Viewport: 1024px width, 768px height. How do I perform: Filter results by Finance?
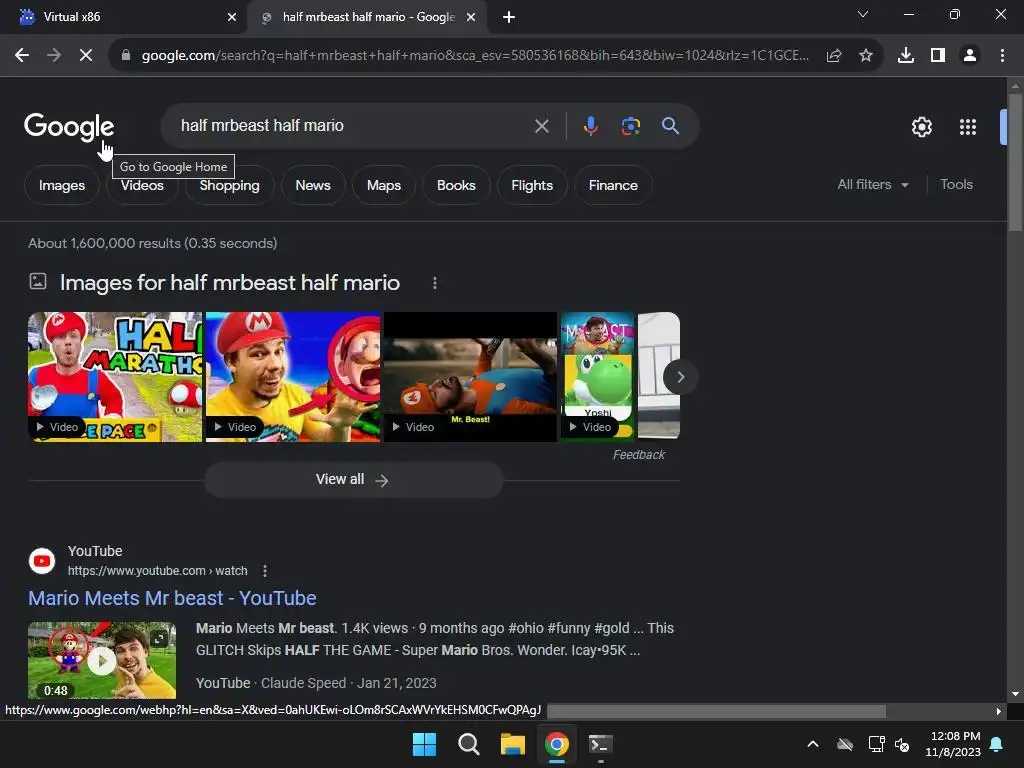(x=613, y=185)
